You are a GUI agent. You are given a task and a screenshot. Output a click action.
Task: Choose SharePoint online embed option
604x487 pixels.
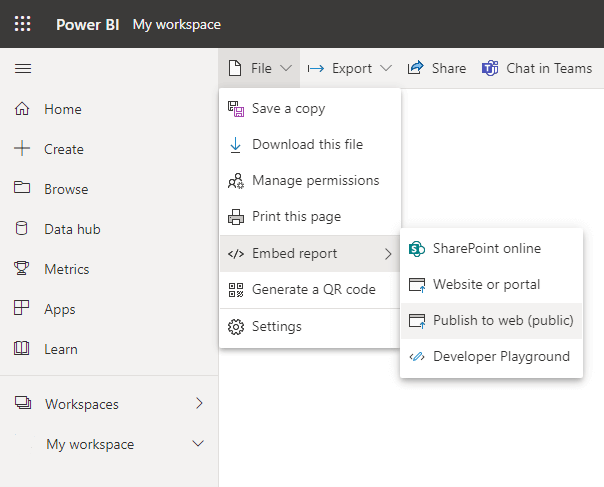[486, 248]
